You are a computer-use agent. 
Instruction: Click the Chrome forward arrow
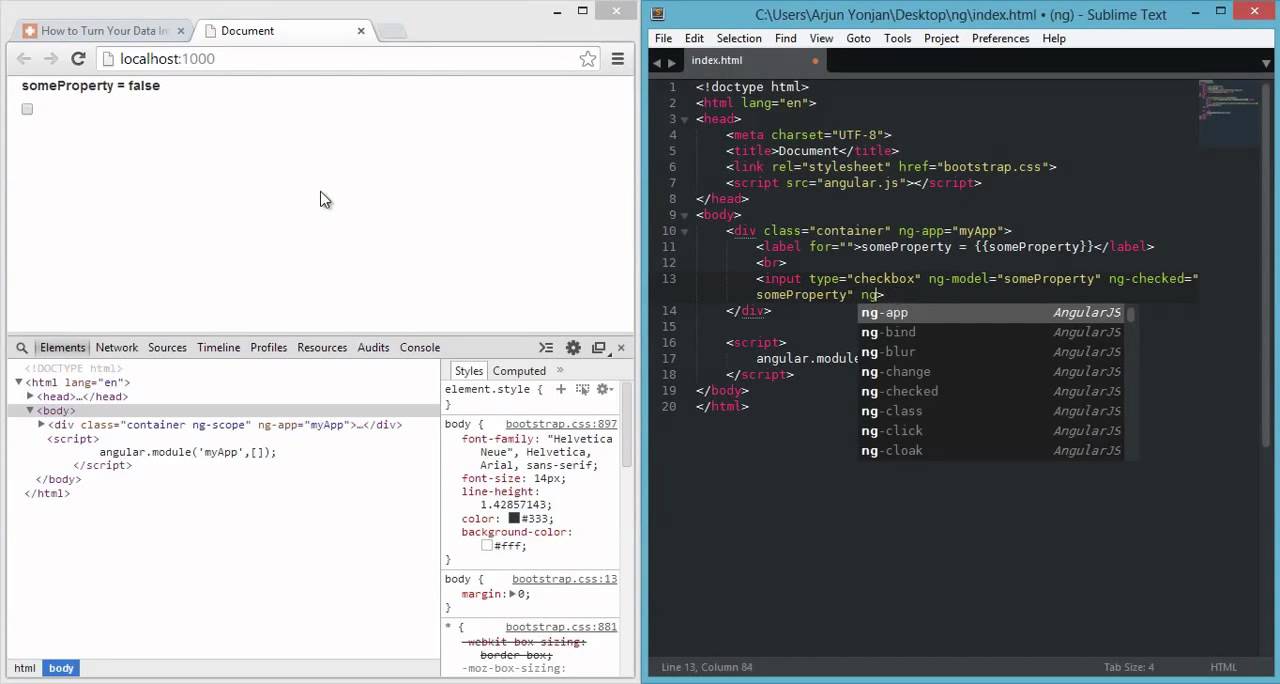[x=51, y=59]
